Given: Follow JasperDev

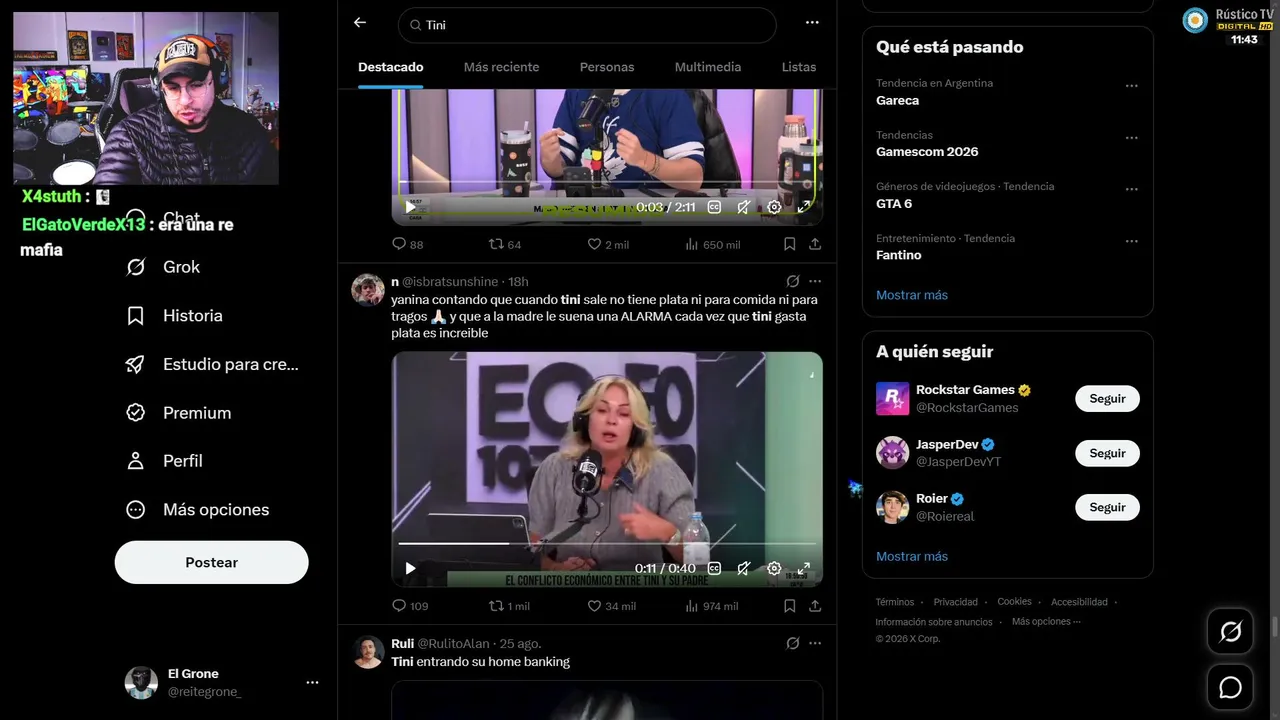Looking at the screenshot, I should (x=1107, y=453).
